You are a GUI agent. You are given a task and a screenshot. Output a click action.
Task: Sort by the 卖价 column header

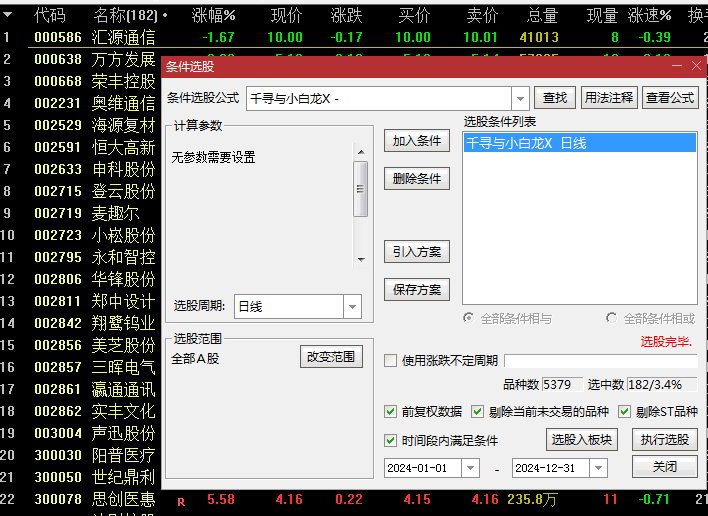[x=482, y=16]
